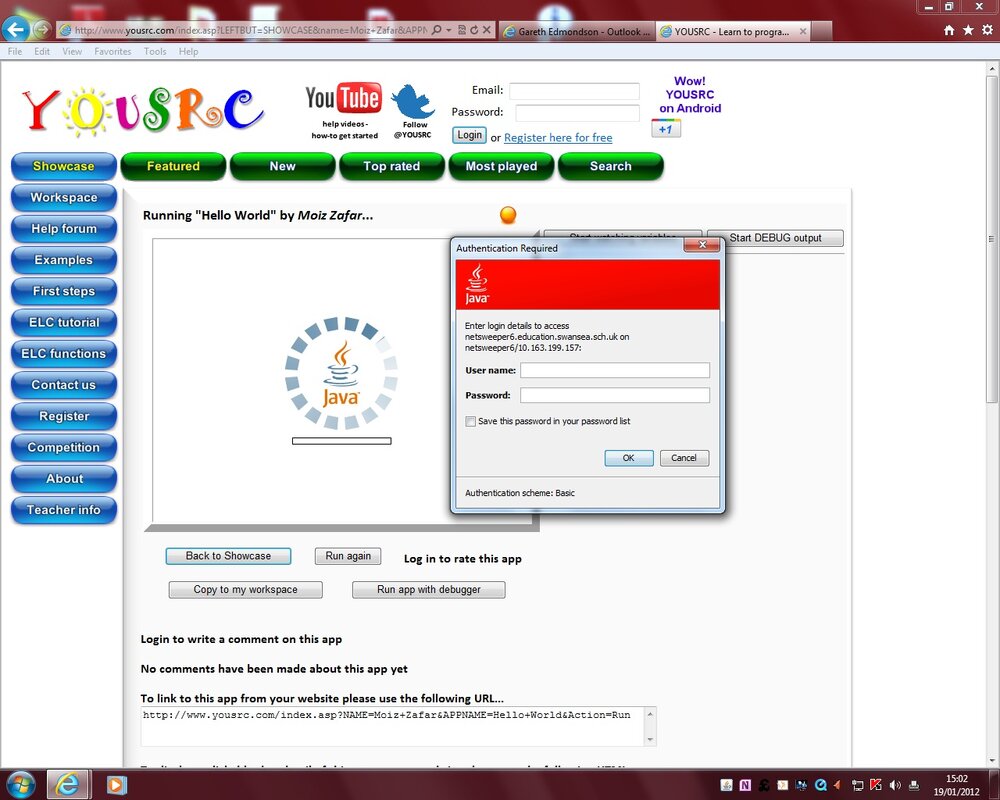Open the Help menu
This screenshot has width=1000, height=800.
(x=188, y=52)
